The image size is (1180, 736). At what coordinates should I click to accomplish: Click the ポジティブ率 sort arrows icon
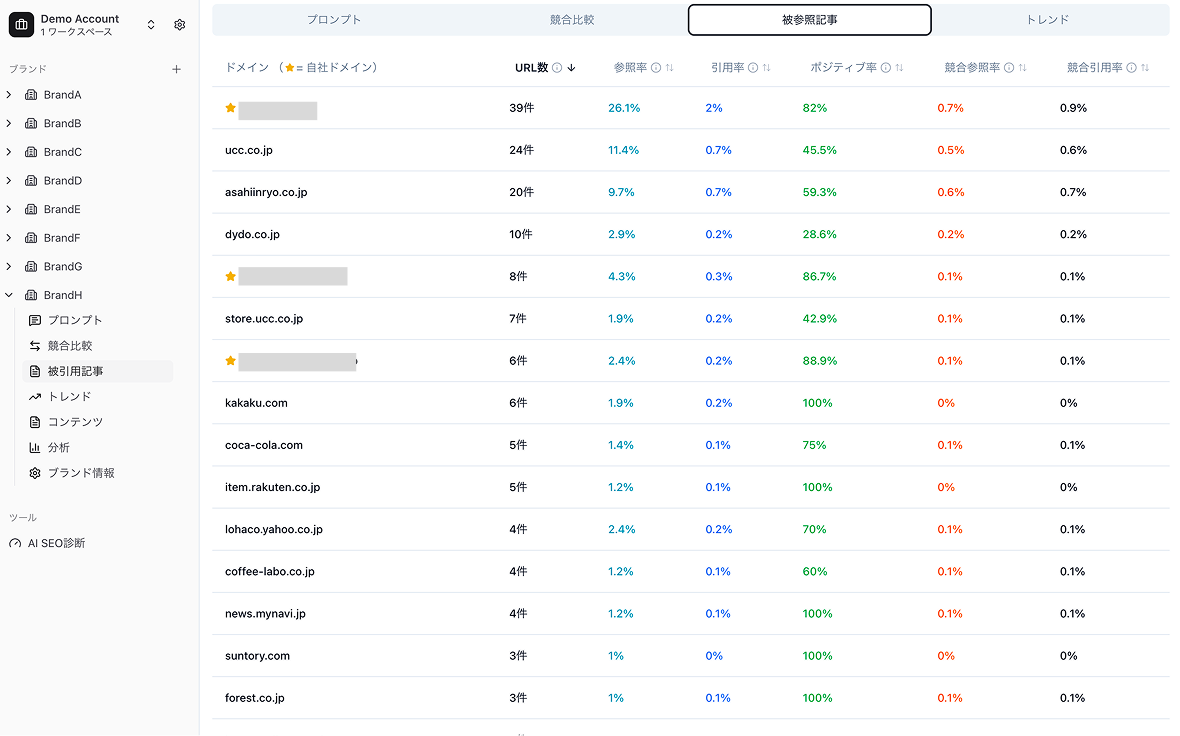pos(899,68)
